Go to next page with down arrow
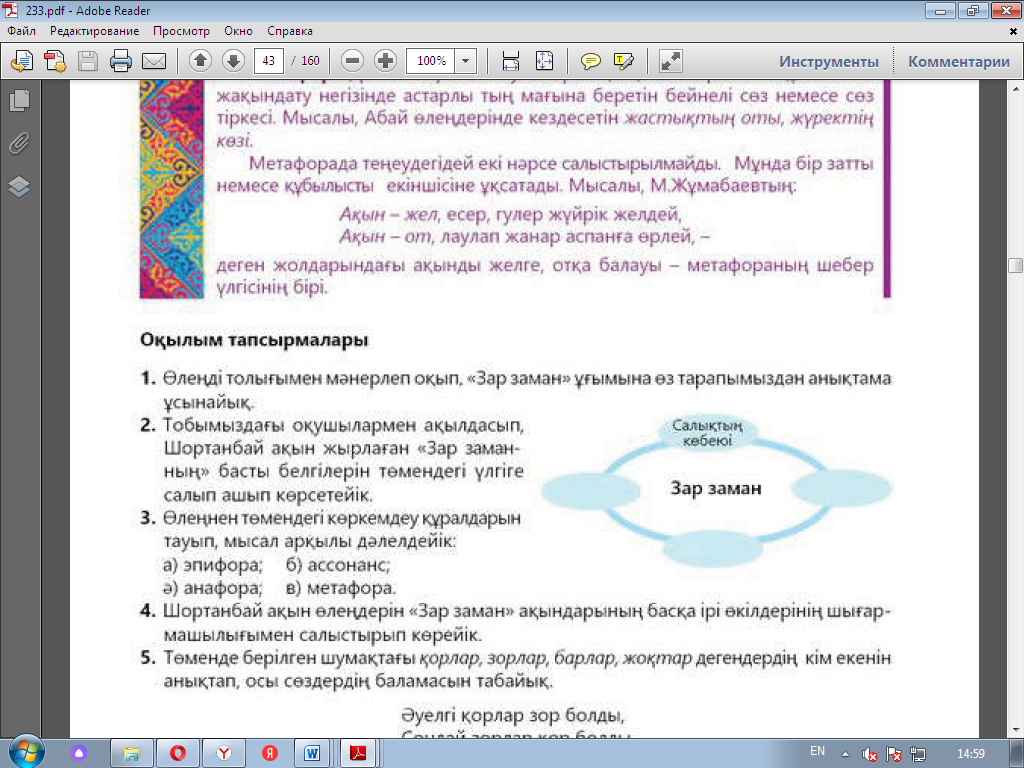Image resolution: width=1024 pixels, height=768 pixels. (x=233, y=61)
